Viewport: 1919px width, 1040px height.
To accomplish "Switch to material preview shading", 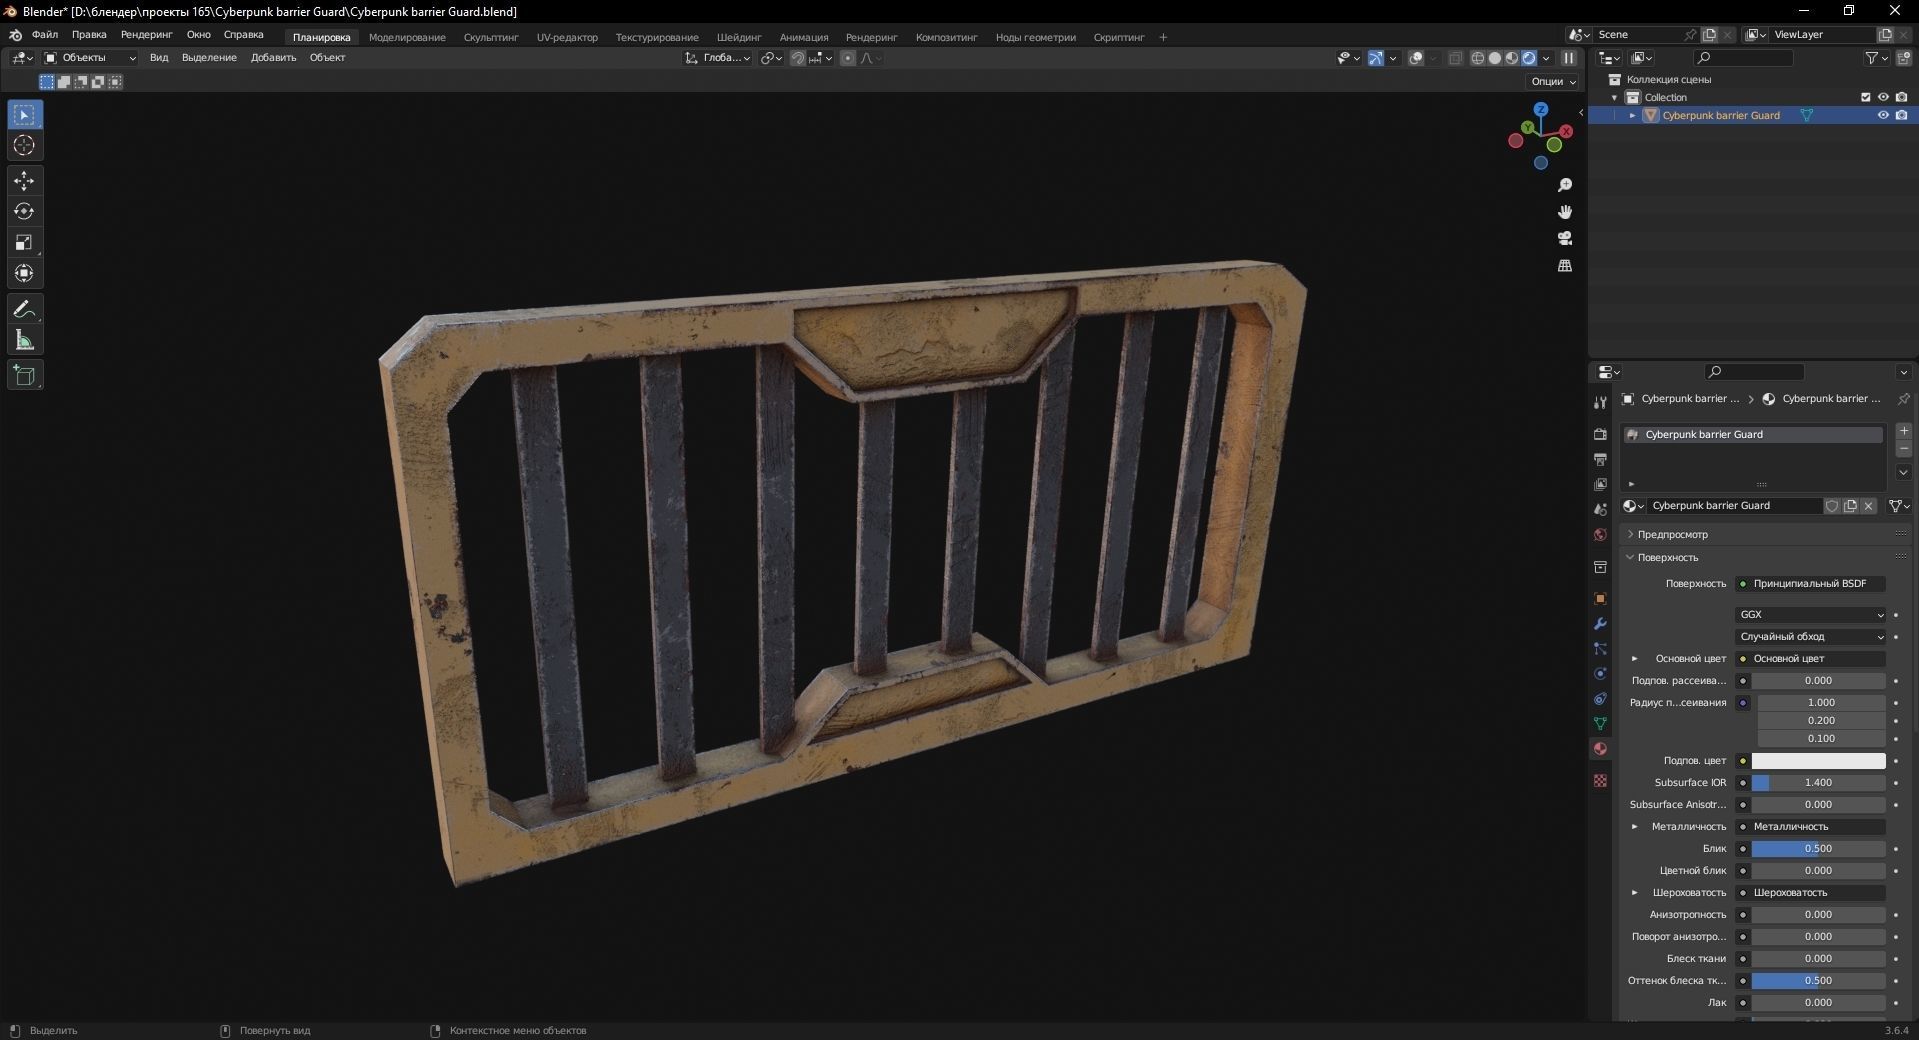I will 1512,58.
